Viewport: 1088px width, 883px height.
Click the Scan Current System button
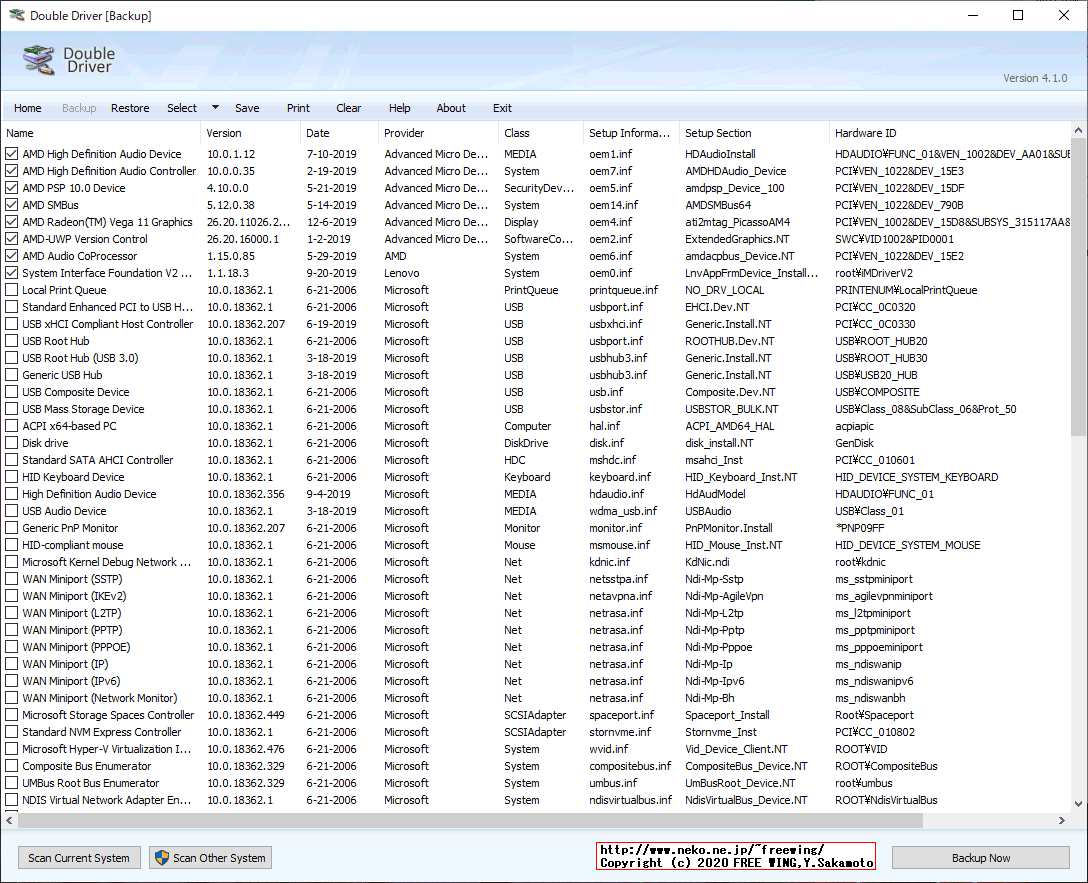[x=79, y=857]
